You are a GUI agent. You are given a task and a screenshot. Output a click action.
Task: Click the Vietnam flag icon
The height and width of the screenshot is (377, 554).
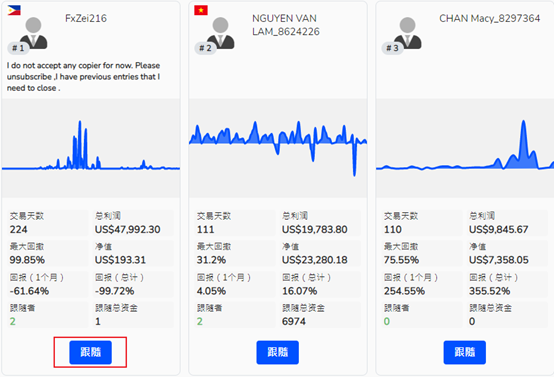(201, 11)
